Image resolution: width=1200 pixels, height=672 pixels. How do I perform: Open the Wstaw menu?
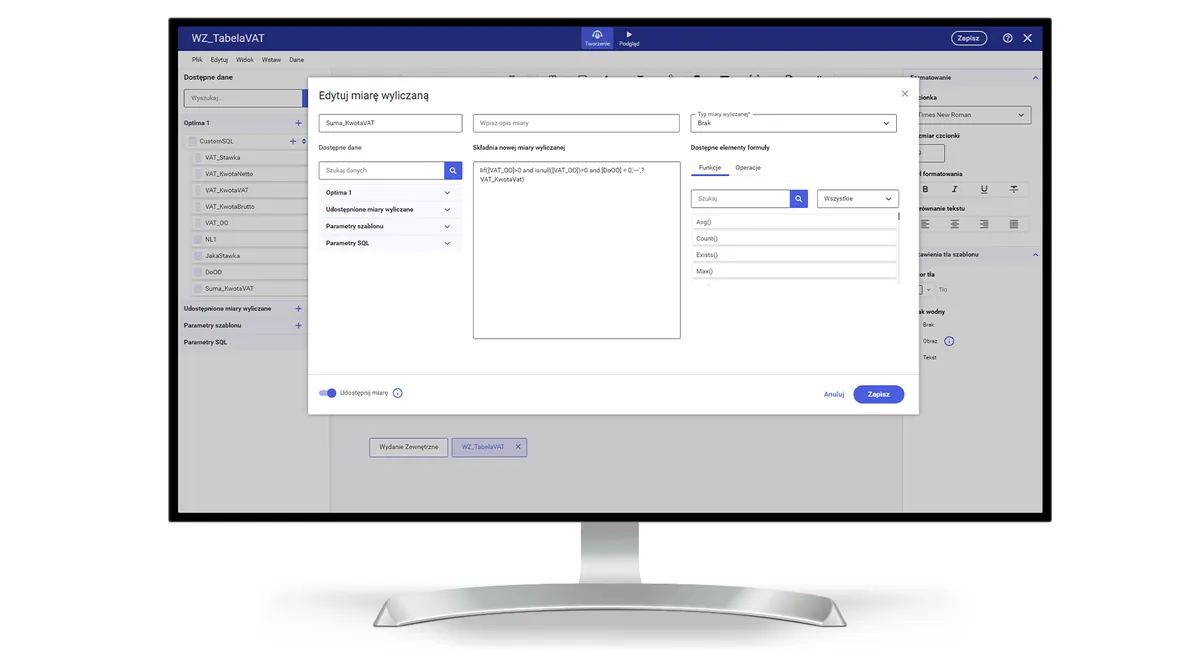271,60
